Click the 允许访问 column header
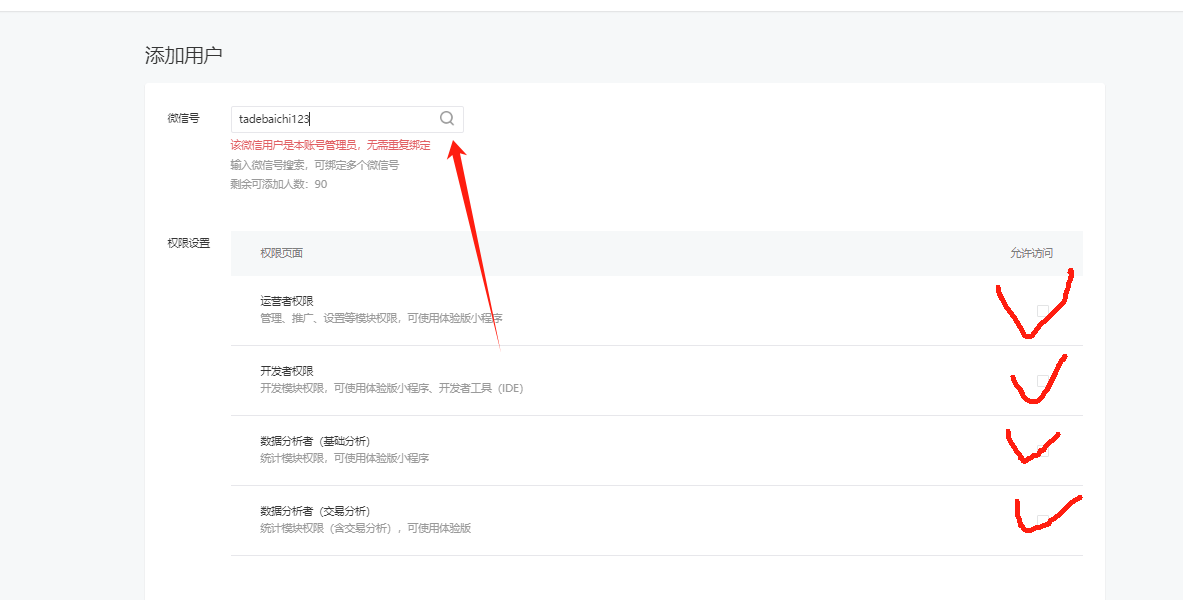This screenshot has width=1183, height=600. (1031, 253)
